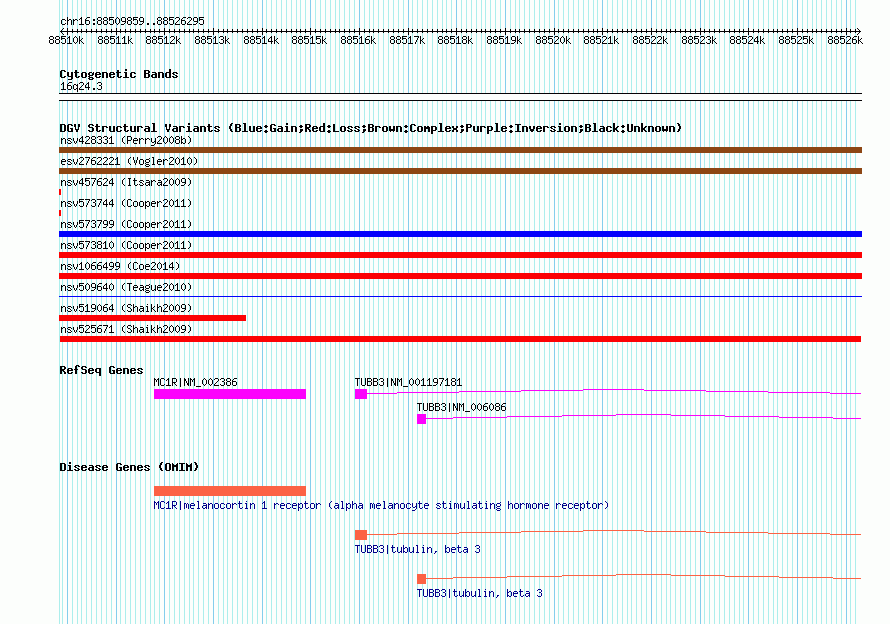This screenshot has width=890, height=624.
Task: Click the 16q24.3 cytogenetic band label
Action: pos(81,86)
